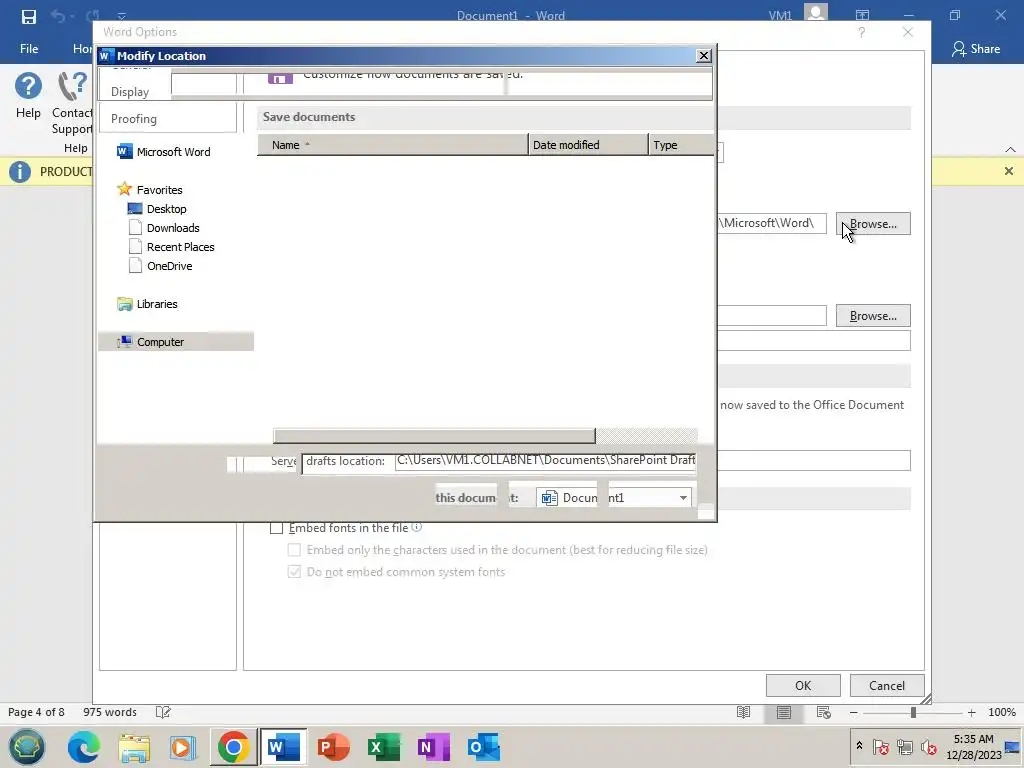Click the zoom out minus button
Screen dimensions: 1024x768
(854, 712)
